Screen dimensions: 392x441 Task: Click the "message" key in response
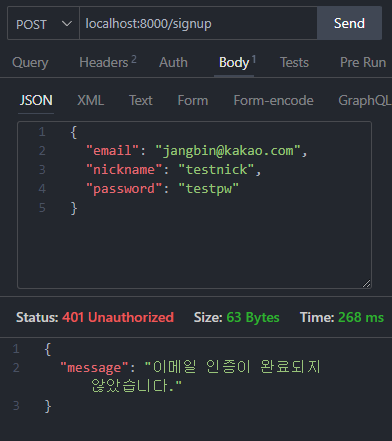tap(94, 368)
